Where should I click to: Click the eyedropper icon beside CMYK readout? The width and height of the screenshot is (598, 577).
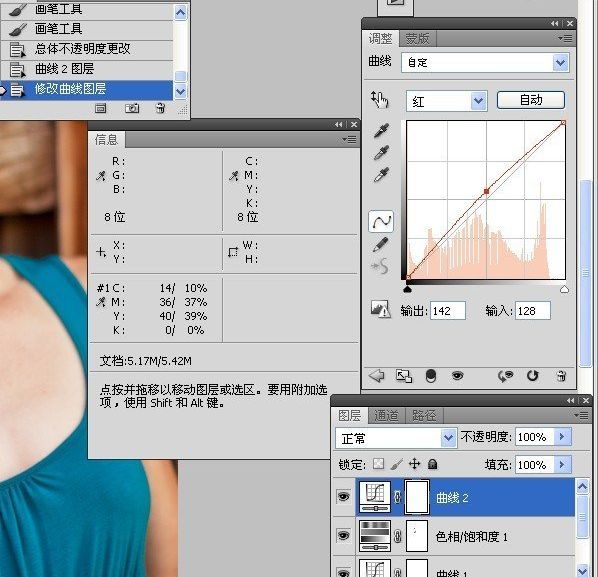[x=234, y=176]
